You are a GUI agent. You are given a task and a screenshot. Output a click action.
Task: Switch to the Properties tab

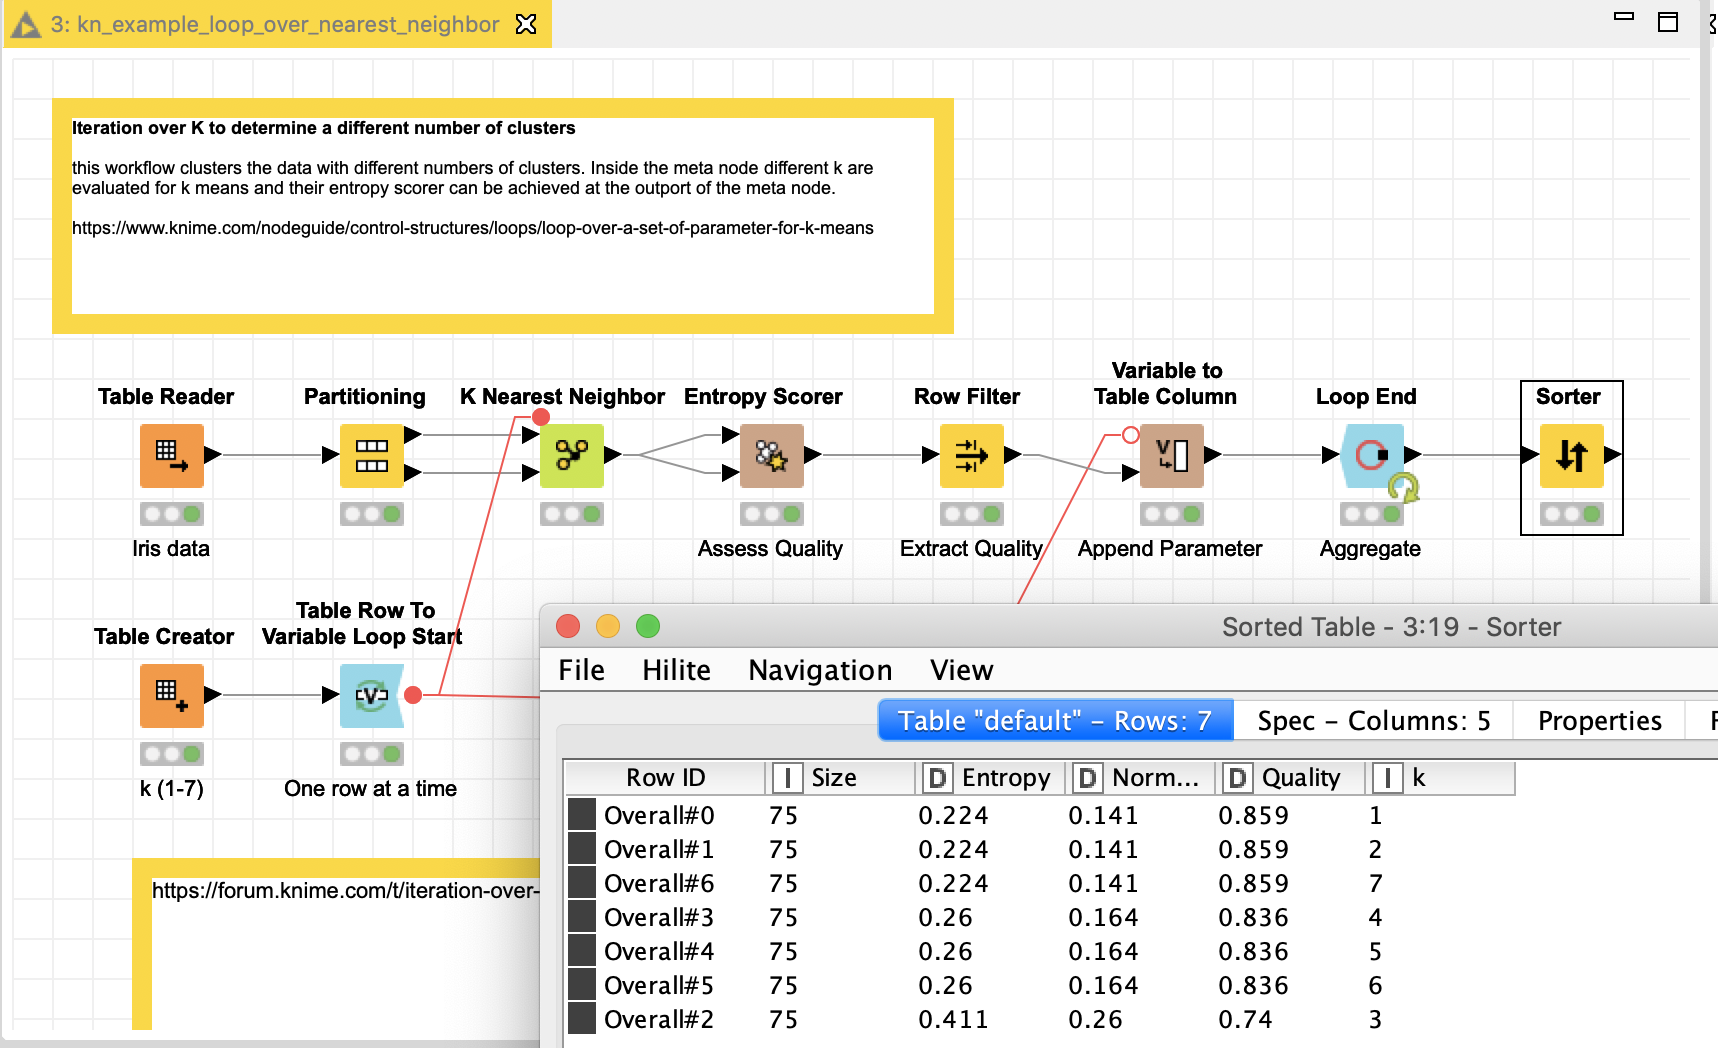click(x=1599, y=721)
